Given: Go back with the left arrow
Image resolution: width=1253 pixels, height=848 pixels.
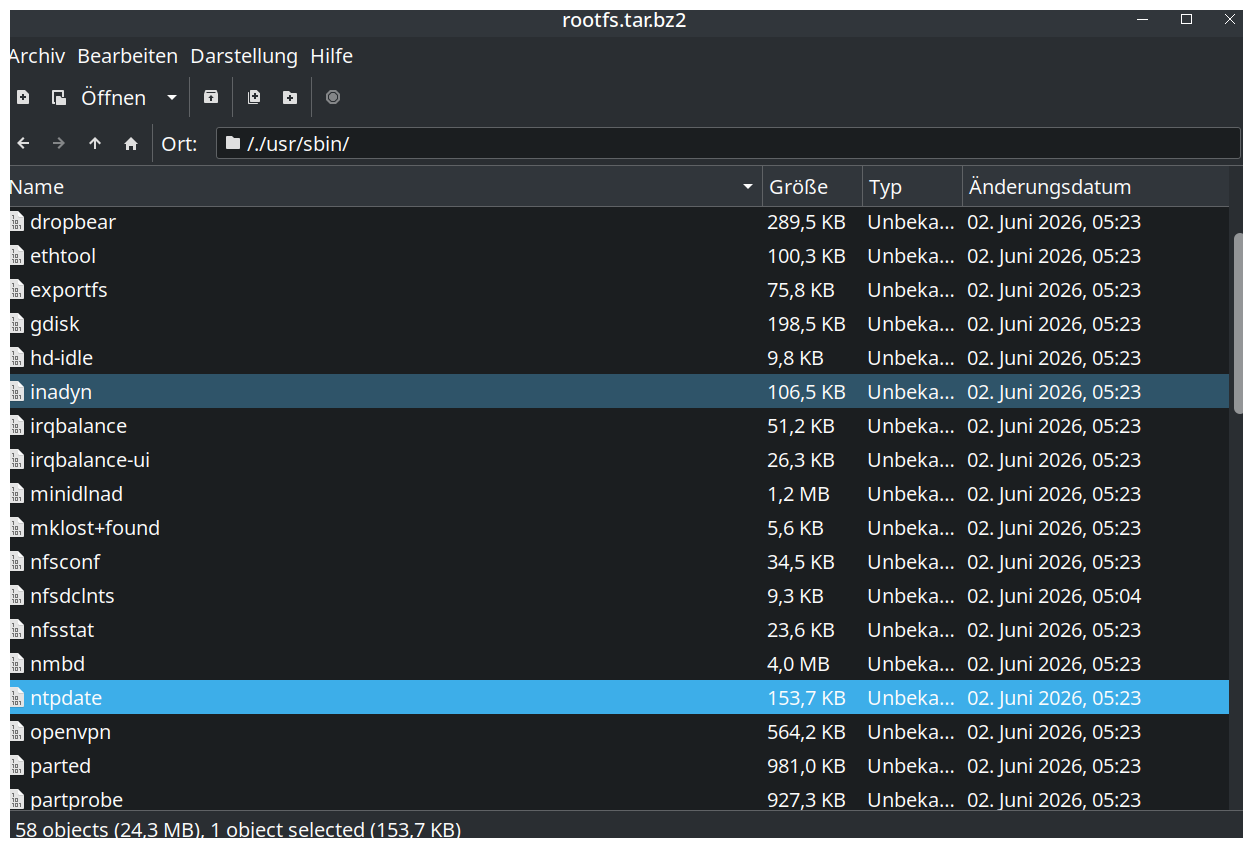Looking at the screenshot, I should [23, 144].
